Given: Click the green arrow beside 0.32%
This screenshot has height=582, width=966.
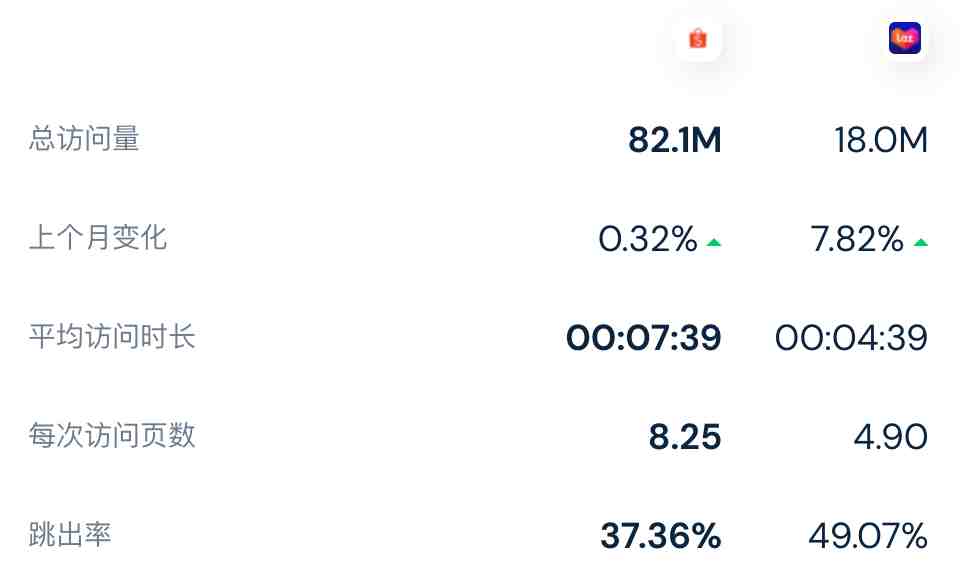Looking at the screenshot, I should (x=713, y=243).
